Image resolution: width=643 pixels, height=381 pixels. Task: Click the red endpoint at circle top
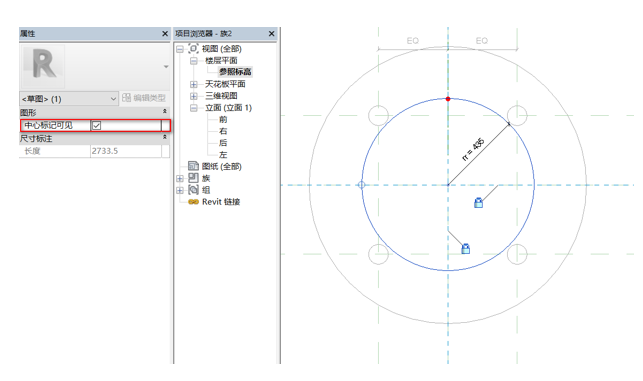coord(448,99)
